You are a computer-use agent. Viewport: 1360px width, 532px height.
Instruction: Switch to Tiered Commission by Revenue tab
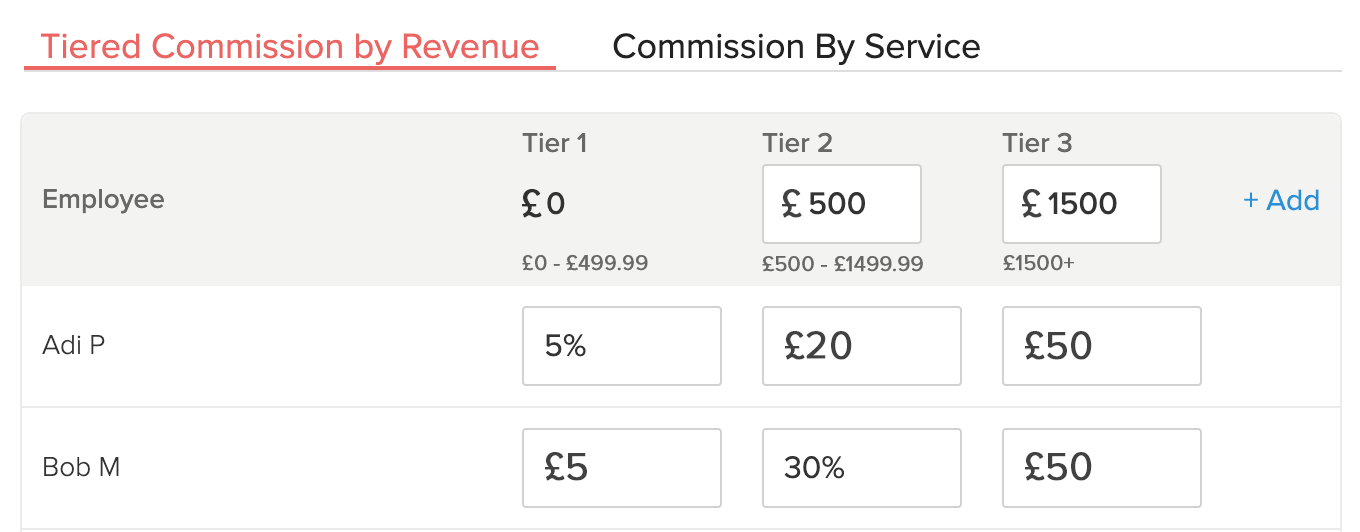[x=289, y=47]
